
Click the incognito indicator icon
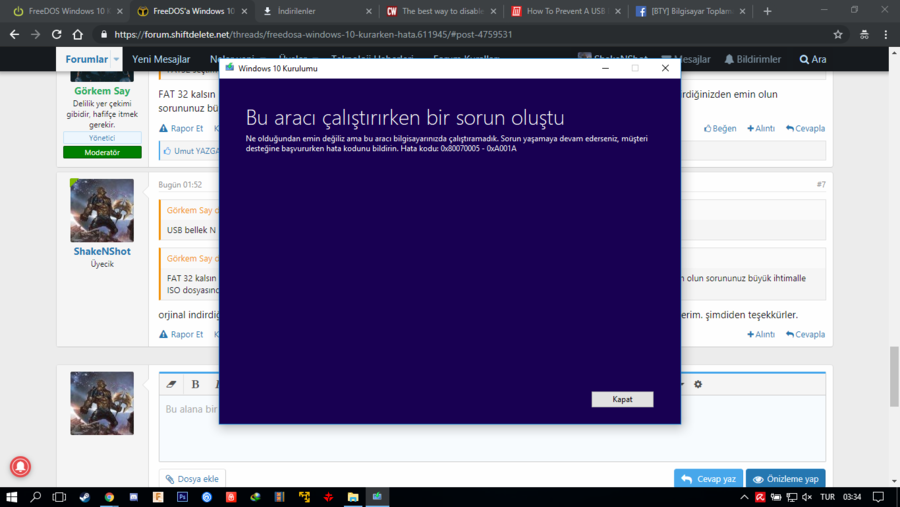pyautogui.click(x=864, y=34)
